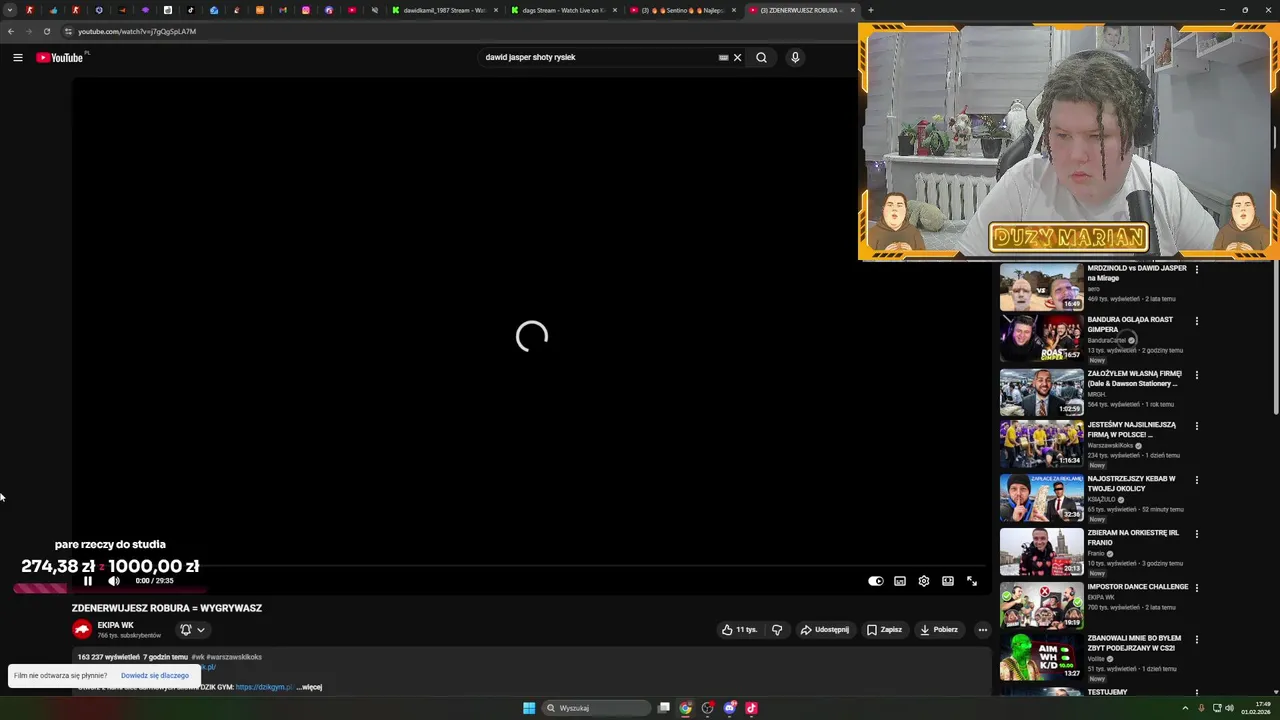This screenshot has height=720, width=1280.
Task: Go to YouTube home via logo
Action: [x=60, y=58]
